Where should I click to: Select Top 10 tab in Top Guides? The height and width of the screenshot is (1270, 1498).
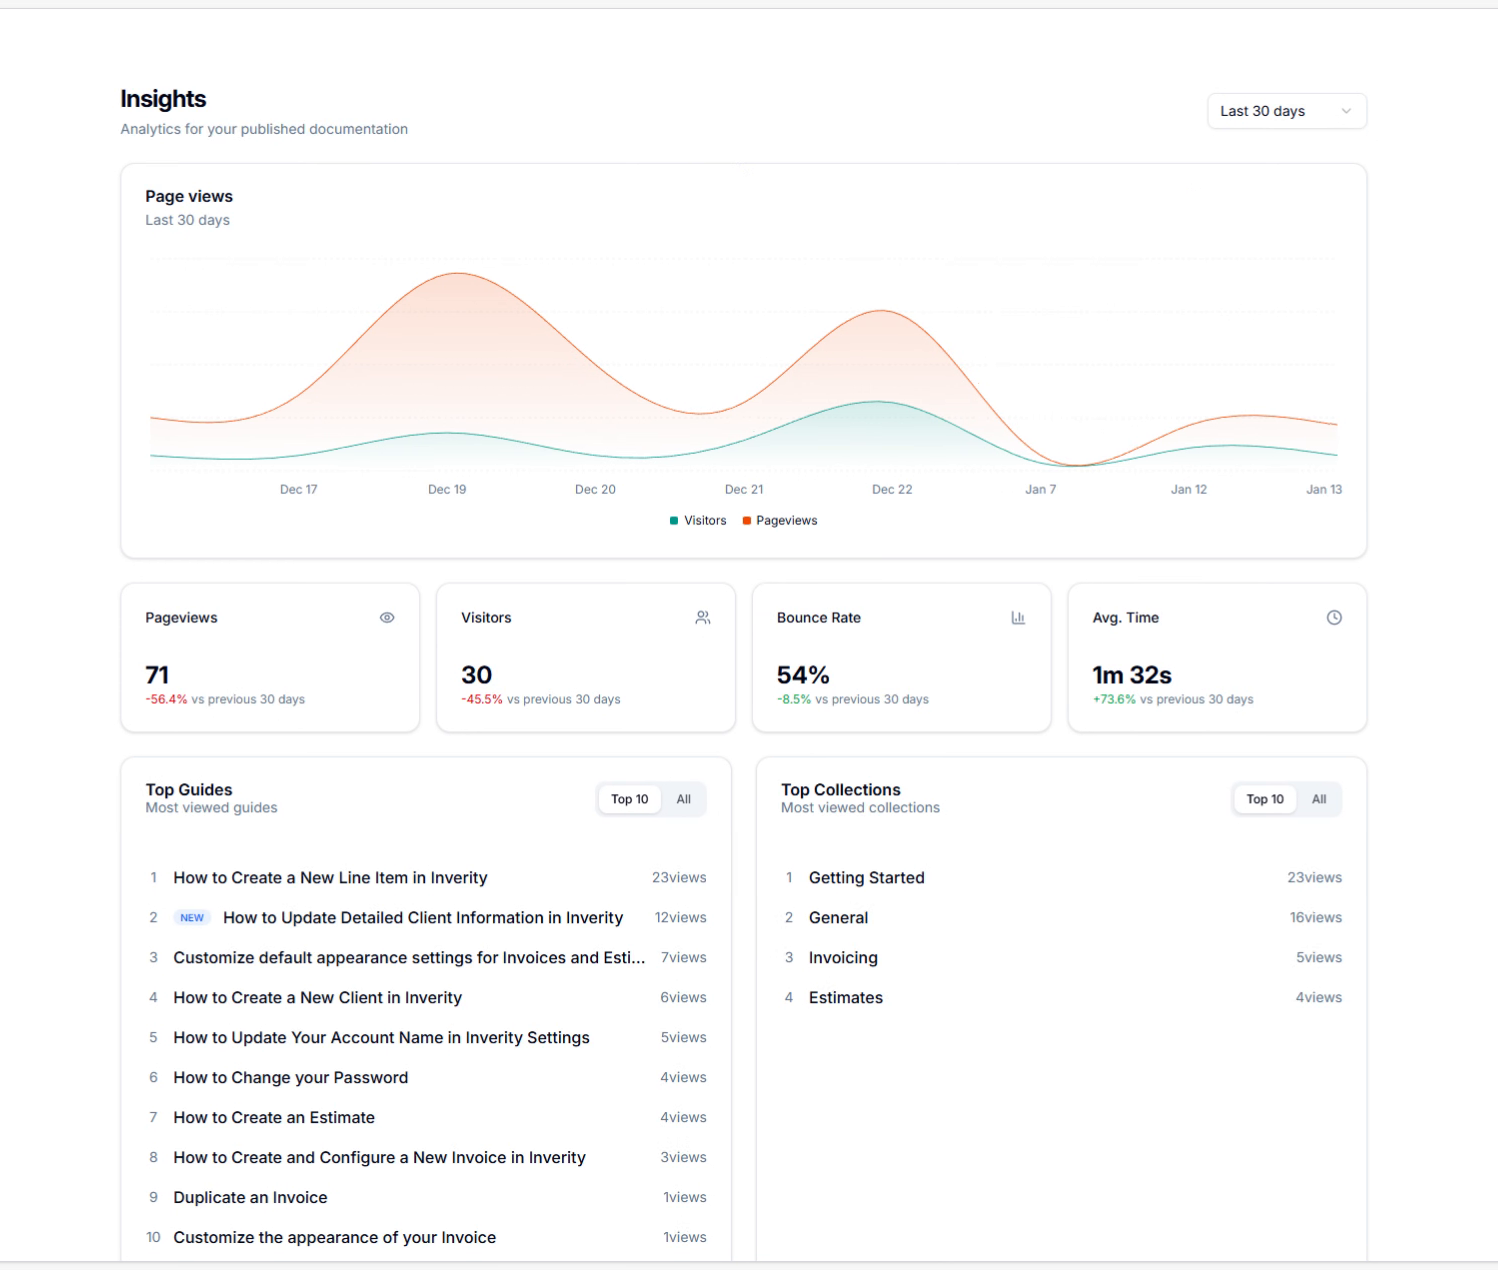[x=629, y=799]
